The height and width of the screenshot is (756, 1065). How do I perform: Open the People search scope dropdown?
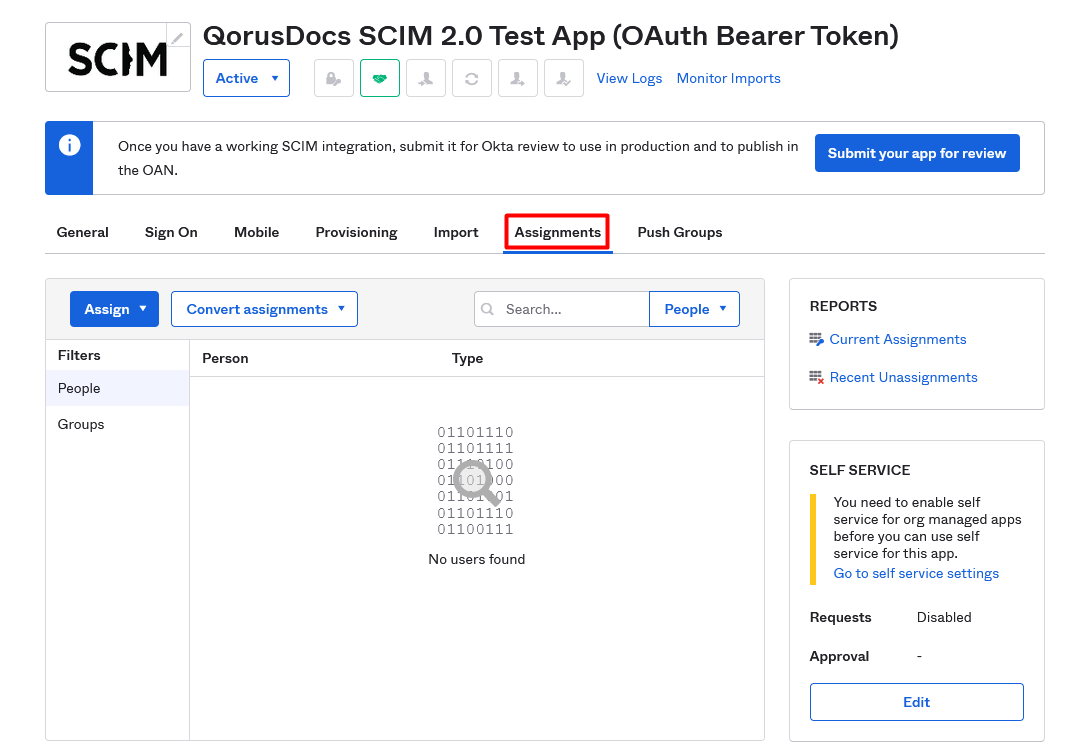[694, 309]
